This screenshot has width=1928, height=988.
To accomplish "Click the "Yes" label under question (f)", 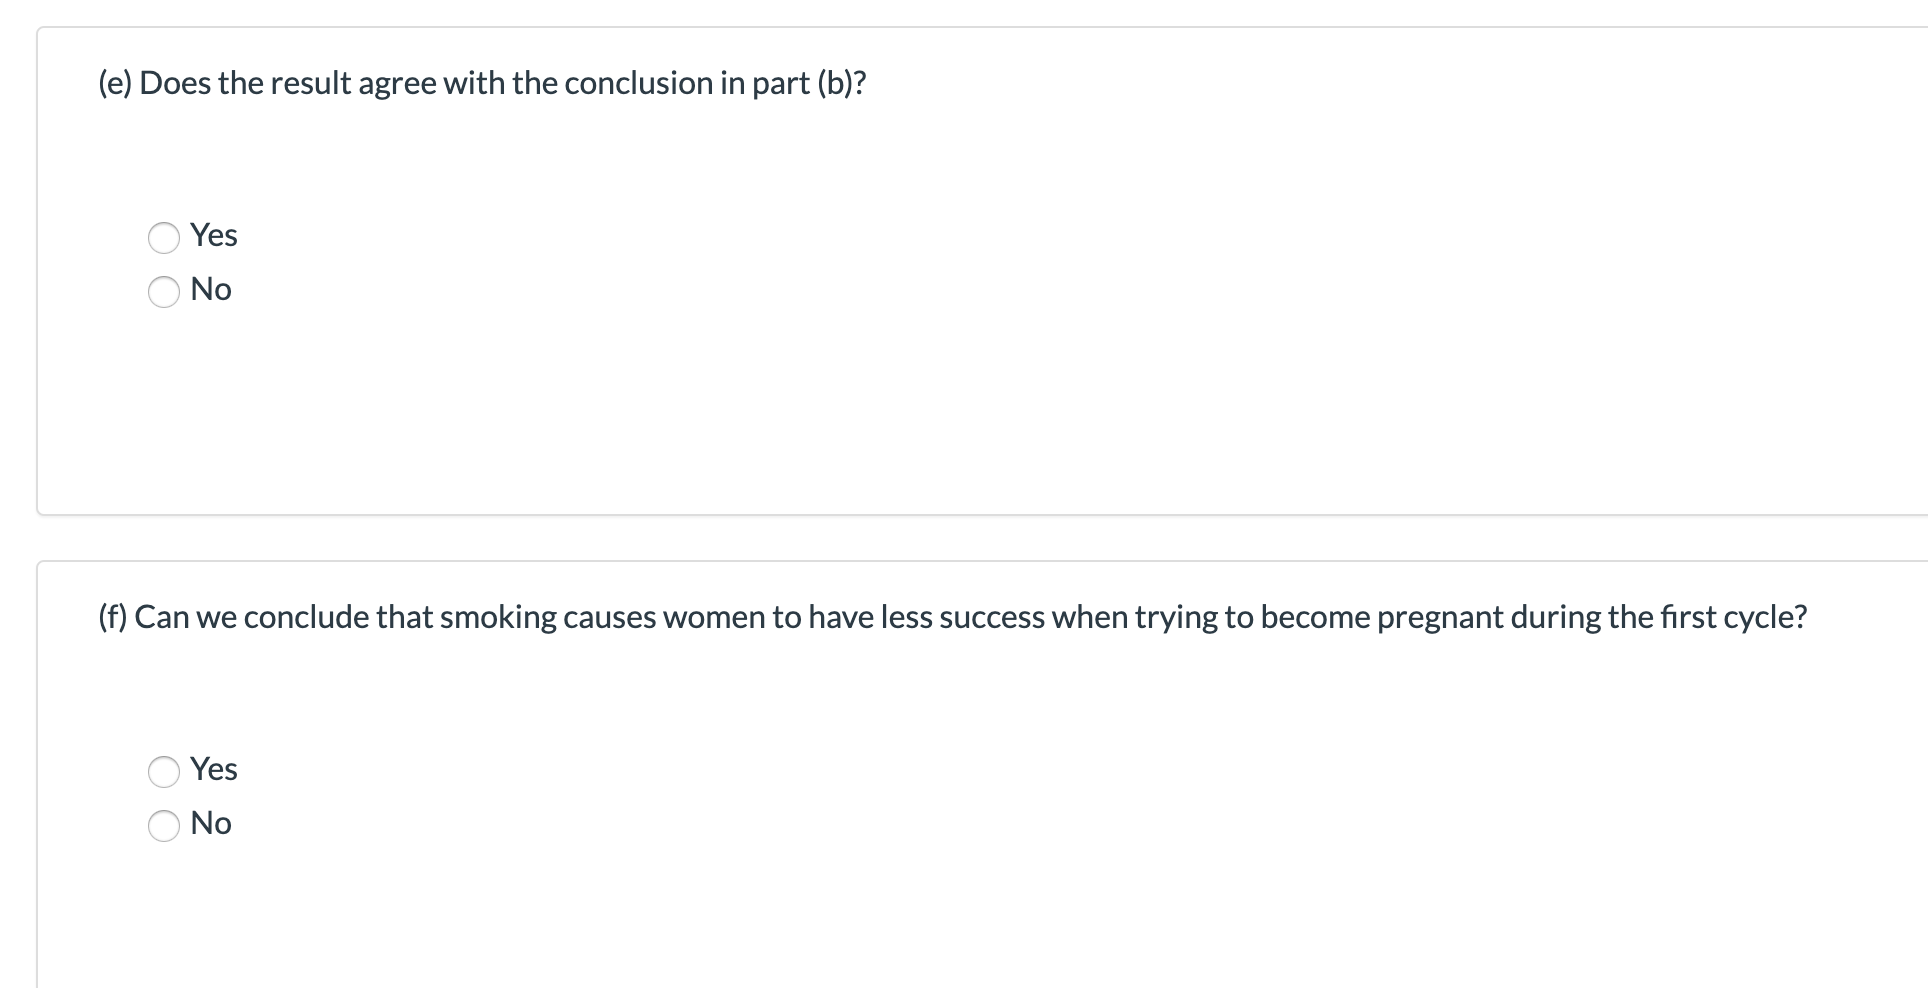I will (214, 769).
